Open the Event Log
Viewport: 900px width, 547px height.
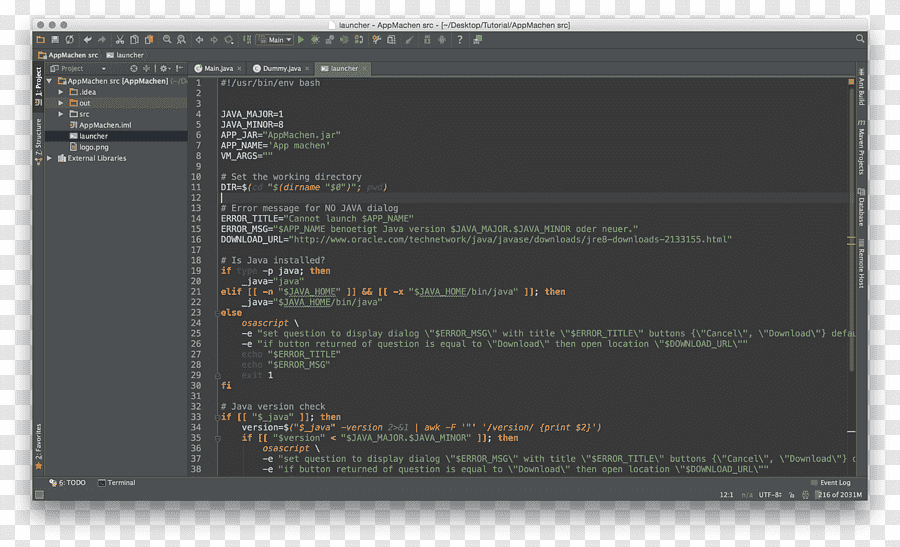click(831, 483)
